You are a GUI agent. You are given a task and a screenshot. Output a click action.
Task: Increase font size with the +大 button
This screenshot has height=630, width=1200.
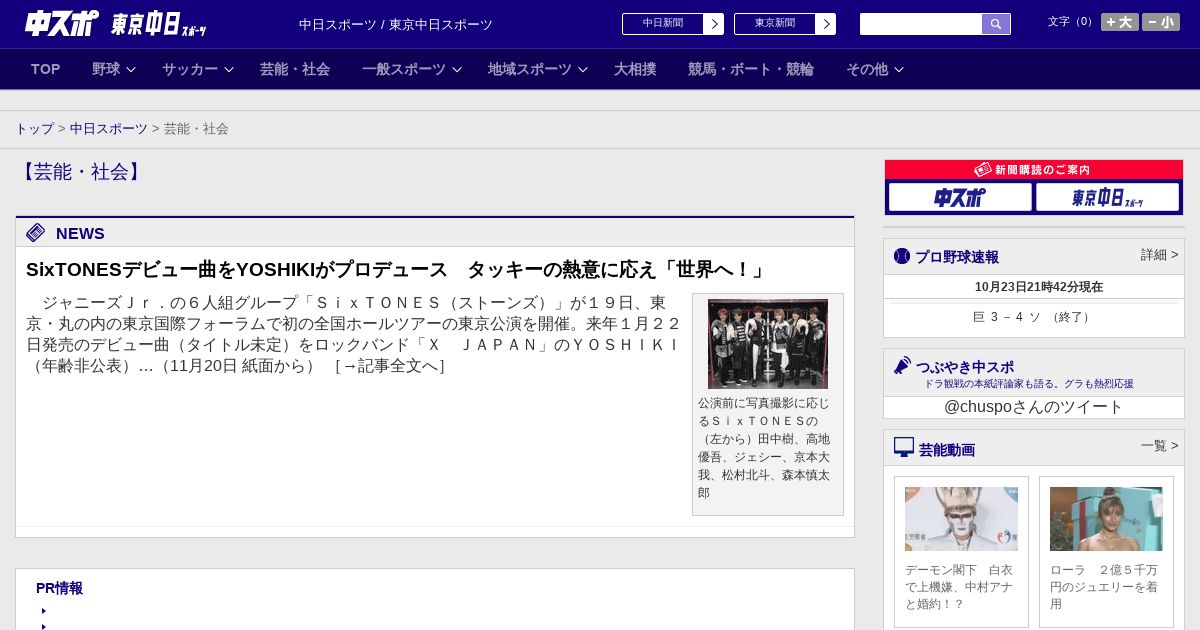tap(1120, 22)
